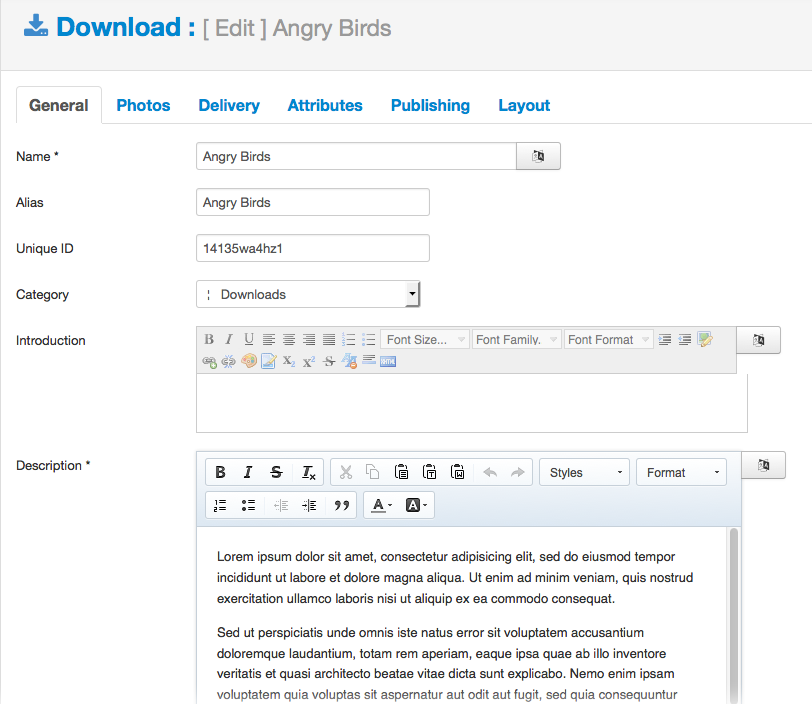Click the unlink icon in Introduction toolbar
The image size is (812, 704).
pyautogui.click(x=228, y=362)
